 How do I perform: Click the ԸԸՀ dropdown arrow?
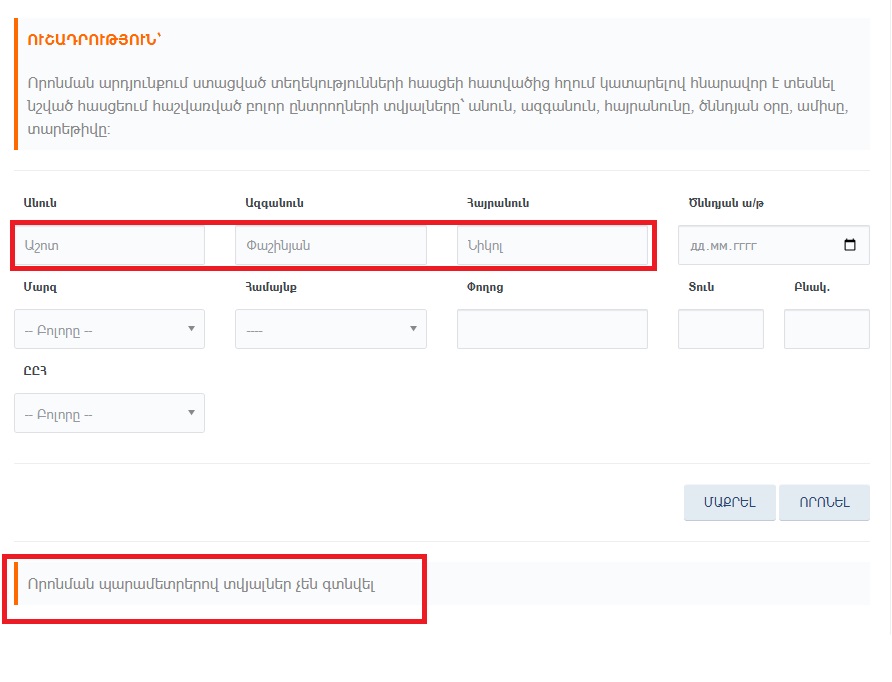point(191,413)
